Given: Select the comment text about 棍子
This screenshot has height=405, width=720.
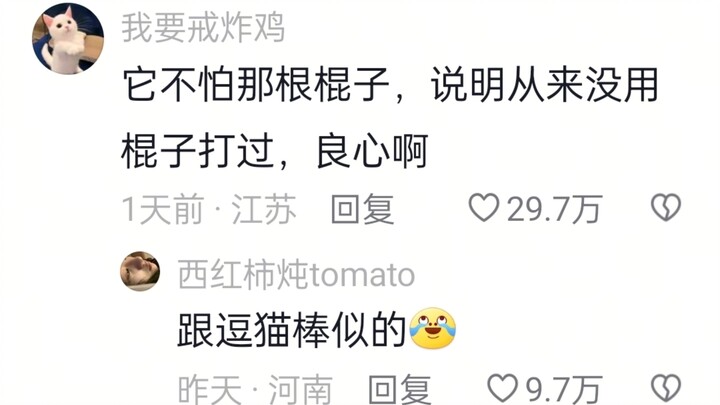Looking at the screenshot, I should tap(390, 118).
